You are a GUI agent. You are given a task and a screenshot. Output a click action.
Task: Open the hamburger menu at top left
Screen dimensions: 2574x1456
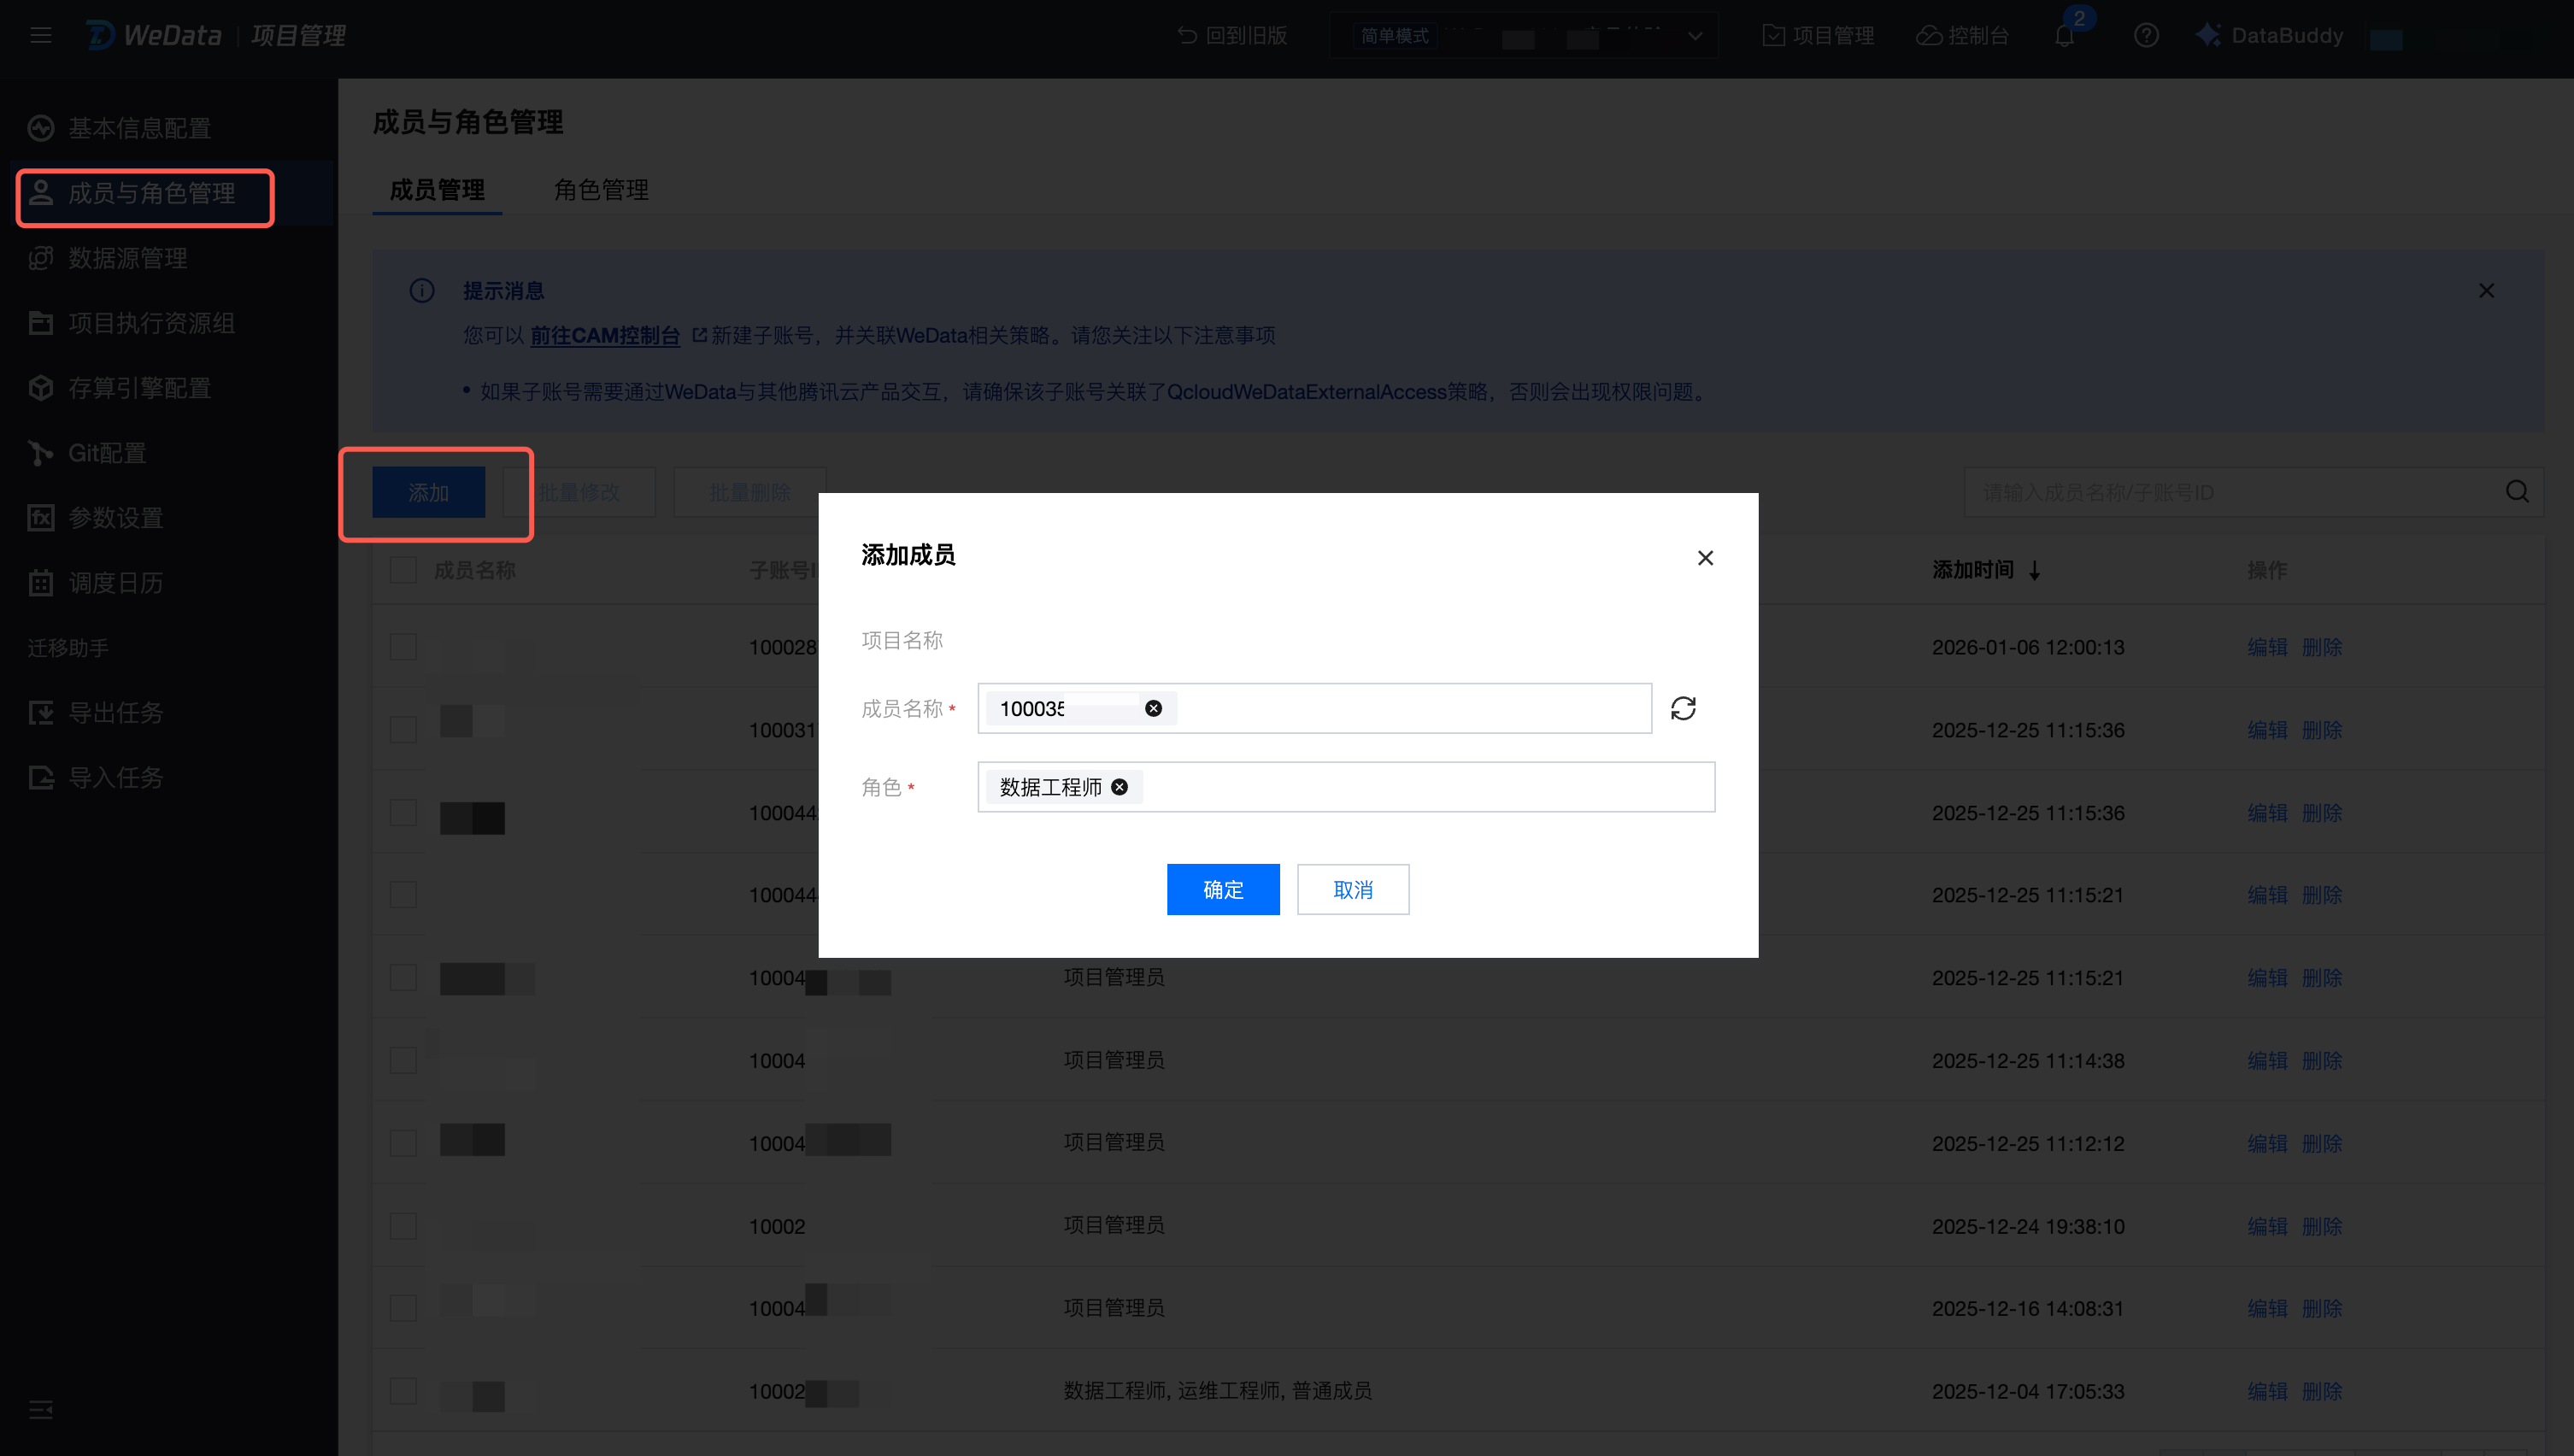(x=41, y=36)
